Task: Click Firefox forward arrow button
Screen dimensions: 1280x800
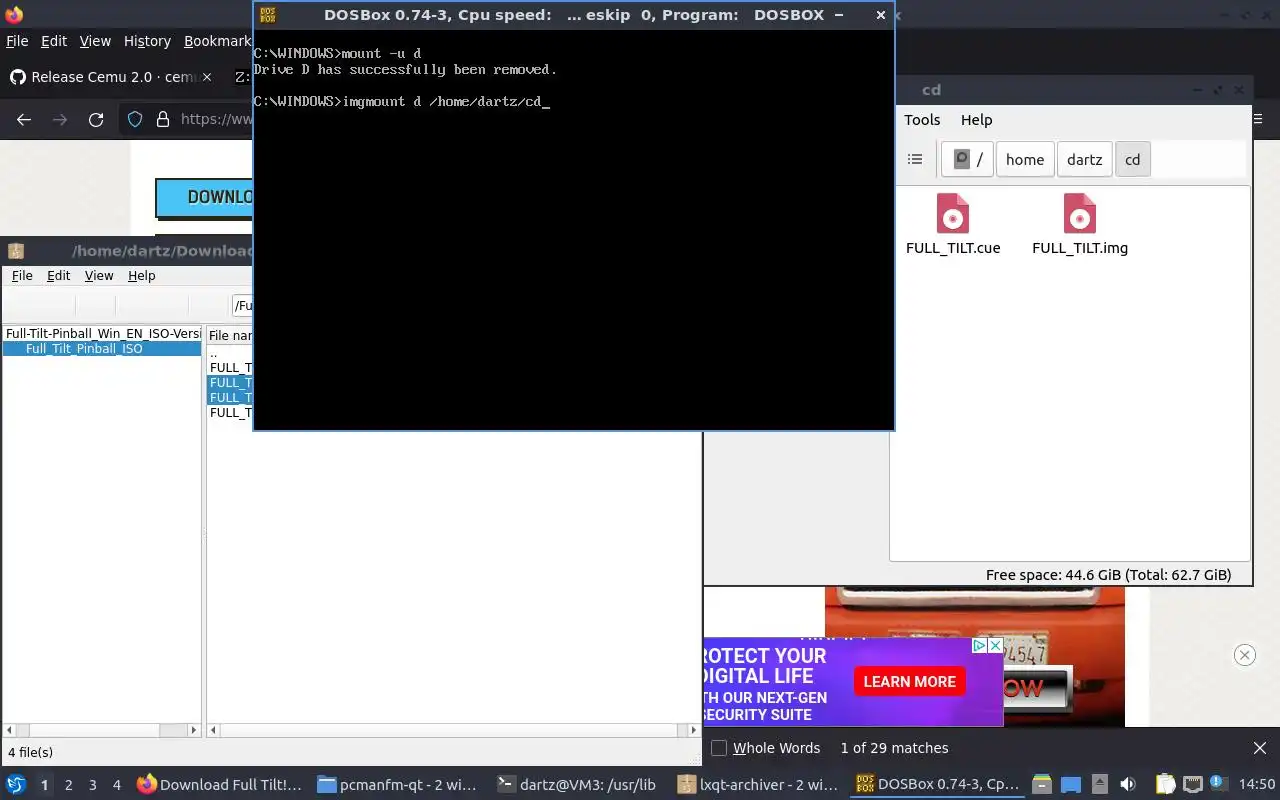Action: [x=60, y=120]
